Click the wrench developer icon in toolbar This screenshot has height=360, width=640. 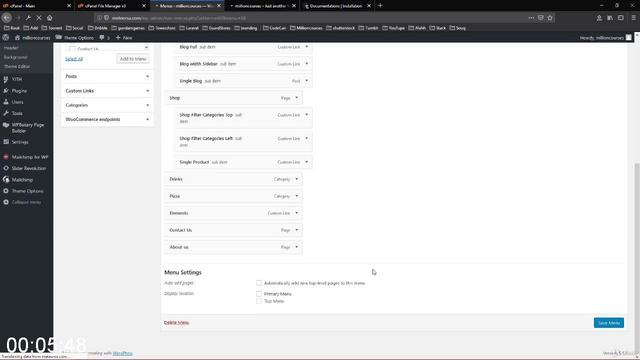click(28, 18)
